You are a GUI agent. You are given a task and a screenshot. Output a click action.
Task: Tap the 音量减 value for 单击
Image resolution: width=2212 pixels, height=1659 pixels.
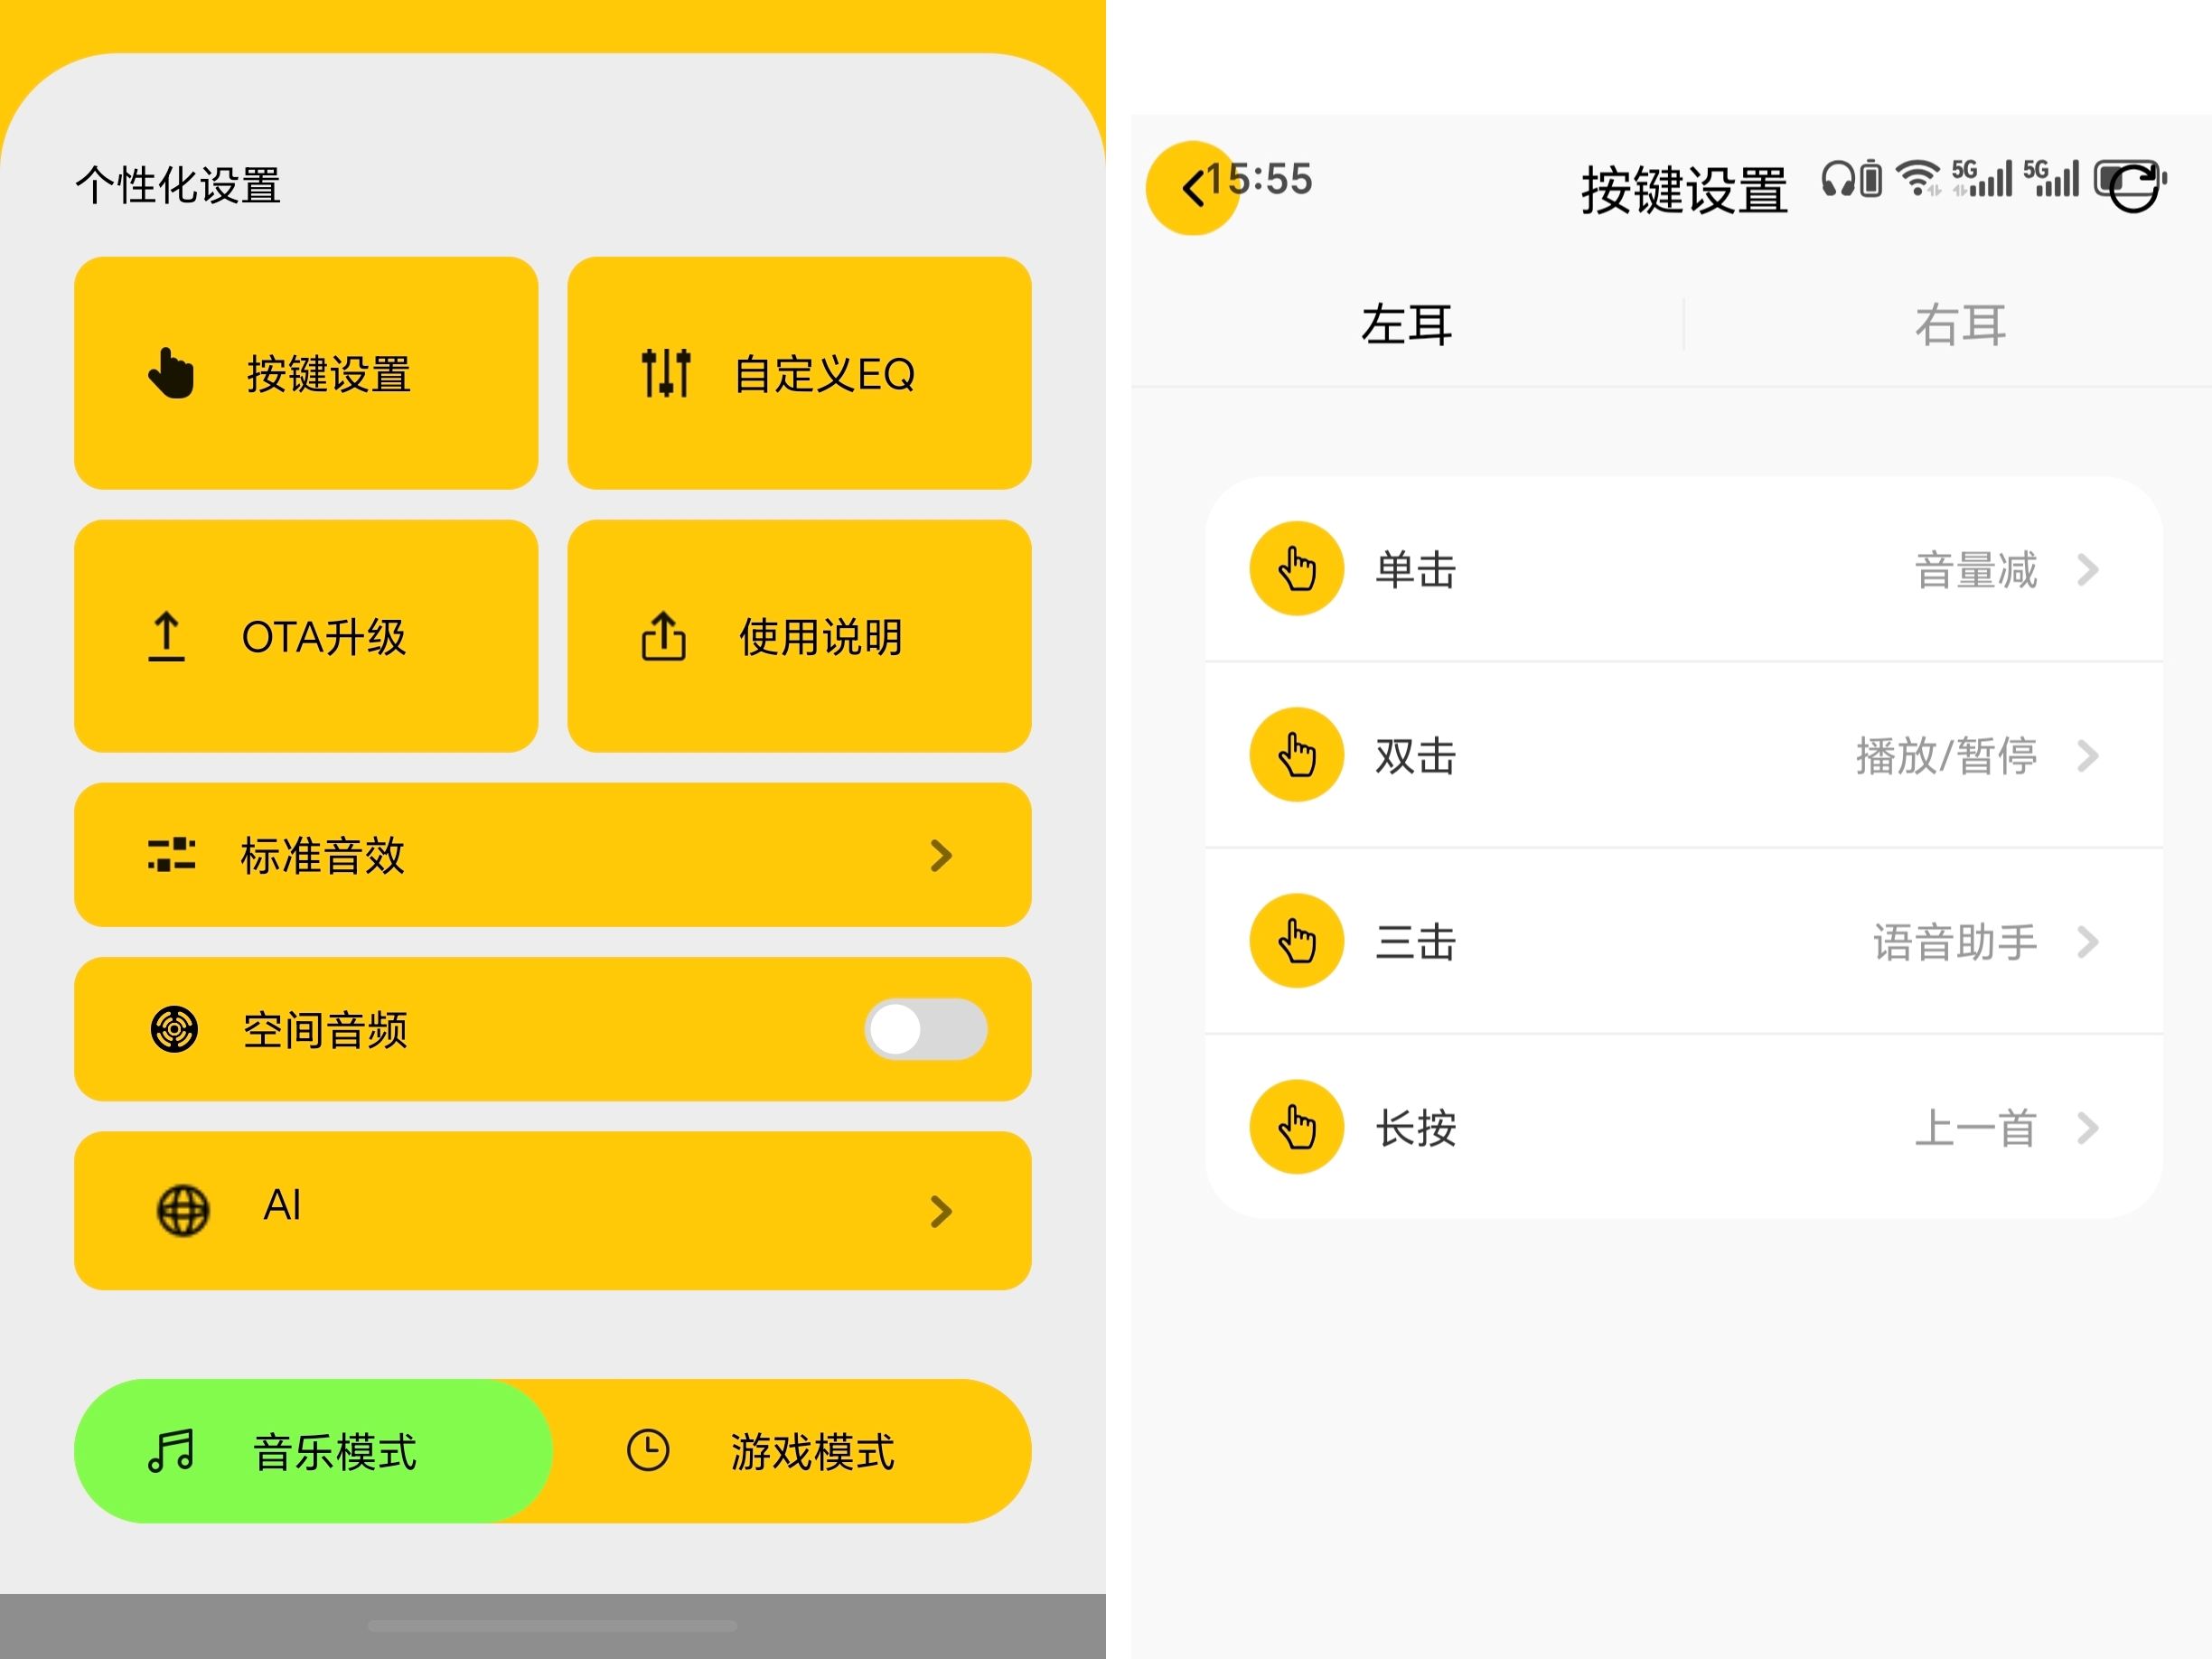[1975, 570]
